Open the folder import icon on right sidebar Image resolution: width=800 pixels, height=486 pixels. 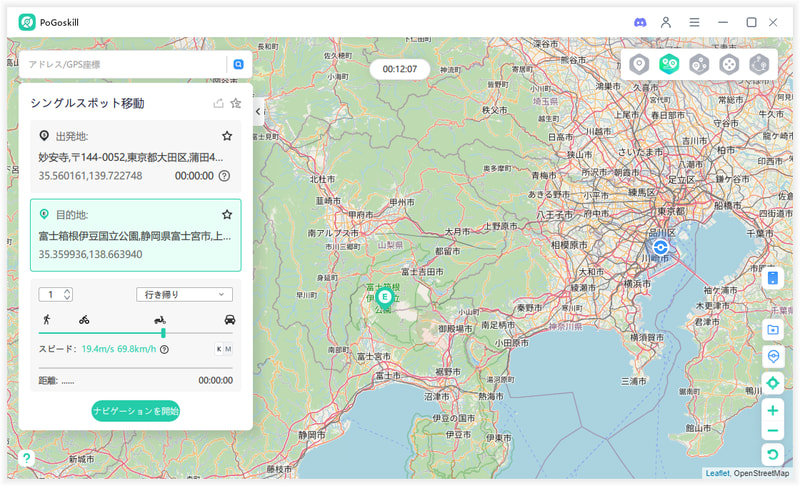(772, 330)
